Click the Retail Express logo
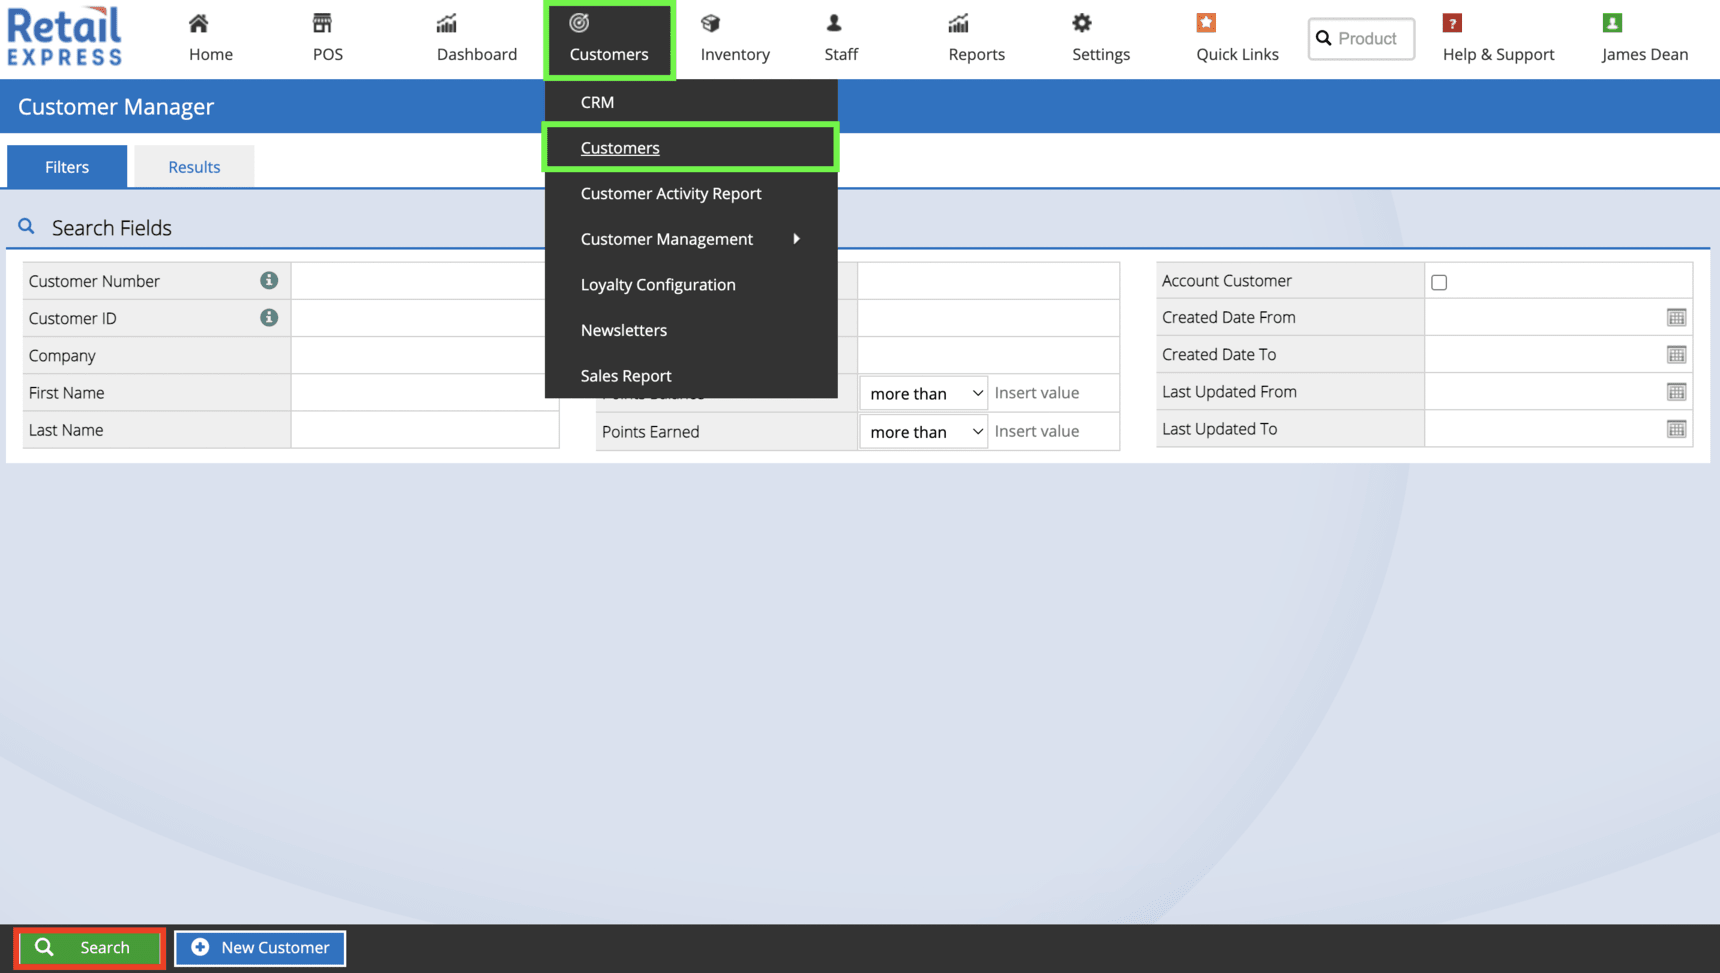 pos(64,37)
